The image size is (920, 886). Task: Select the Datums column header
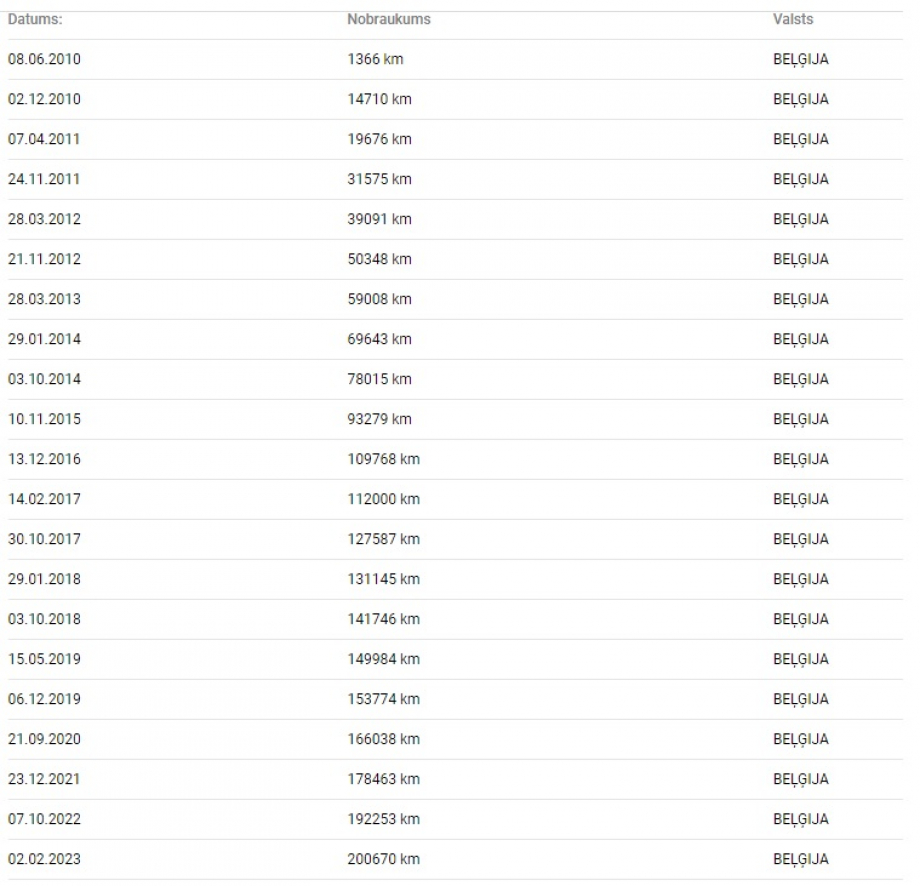pos(35,19)
